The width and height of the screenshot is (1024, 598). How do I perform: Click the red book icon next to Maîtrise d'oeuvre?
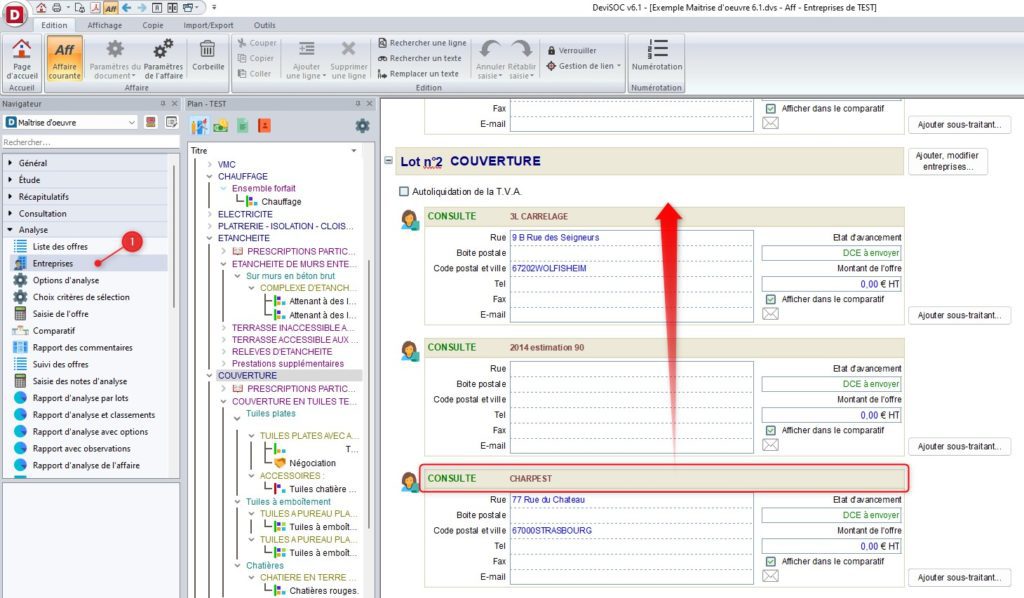tap(151, 122)
